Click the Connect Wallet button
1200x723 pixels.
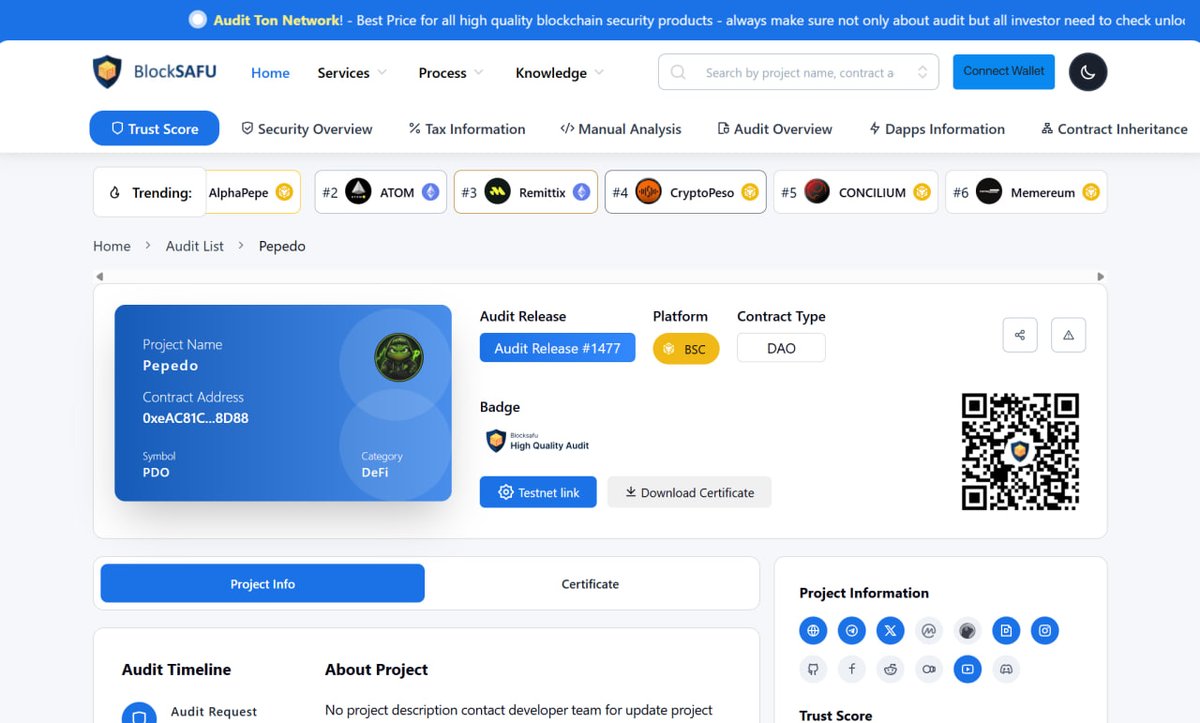coord(1004,72)
